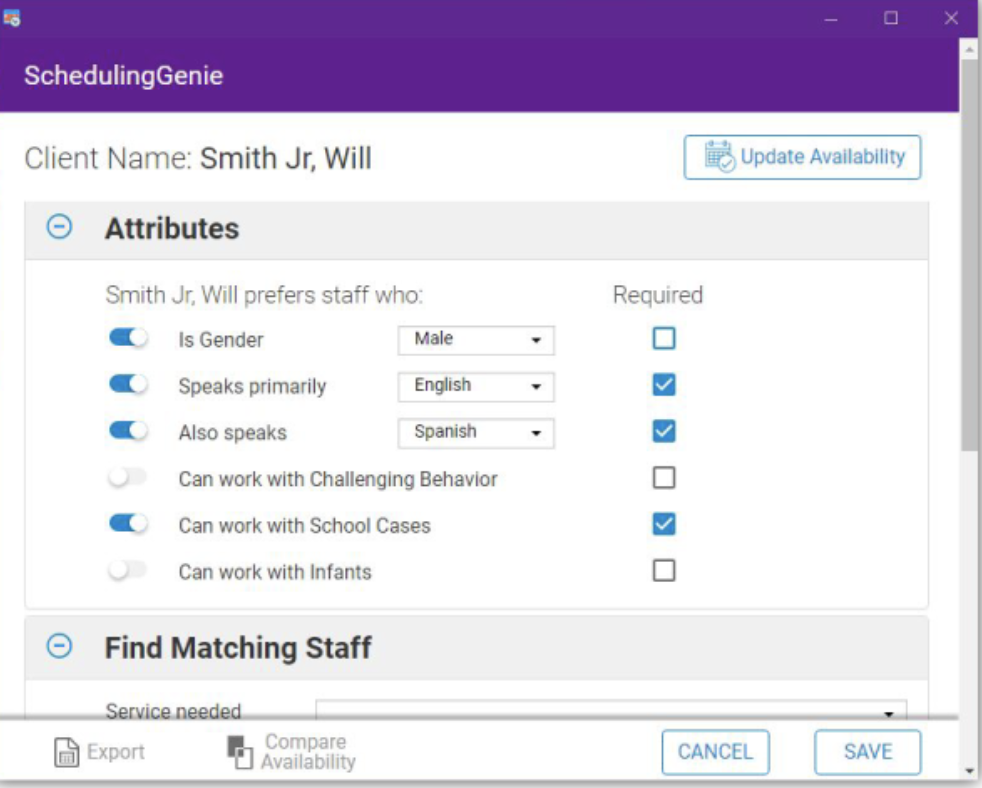Turn off the Also speaks toggle
This screenshot has height=788, width=982.
[128, 430]
